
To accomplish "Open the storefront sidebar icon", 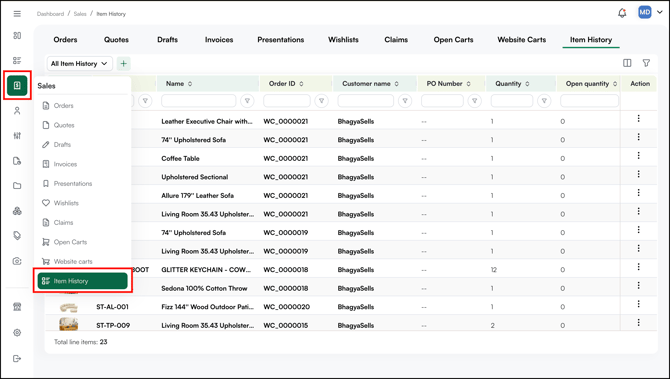I will tap(17, 307).
